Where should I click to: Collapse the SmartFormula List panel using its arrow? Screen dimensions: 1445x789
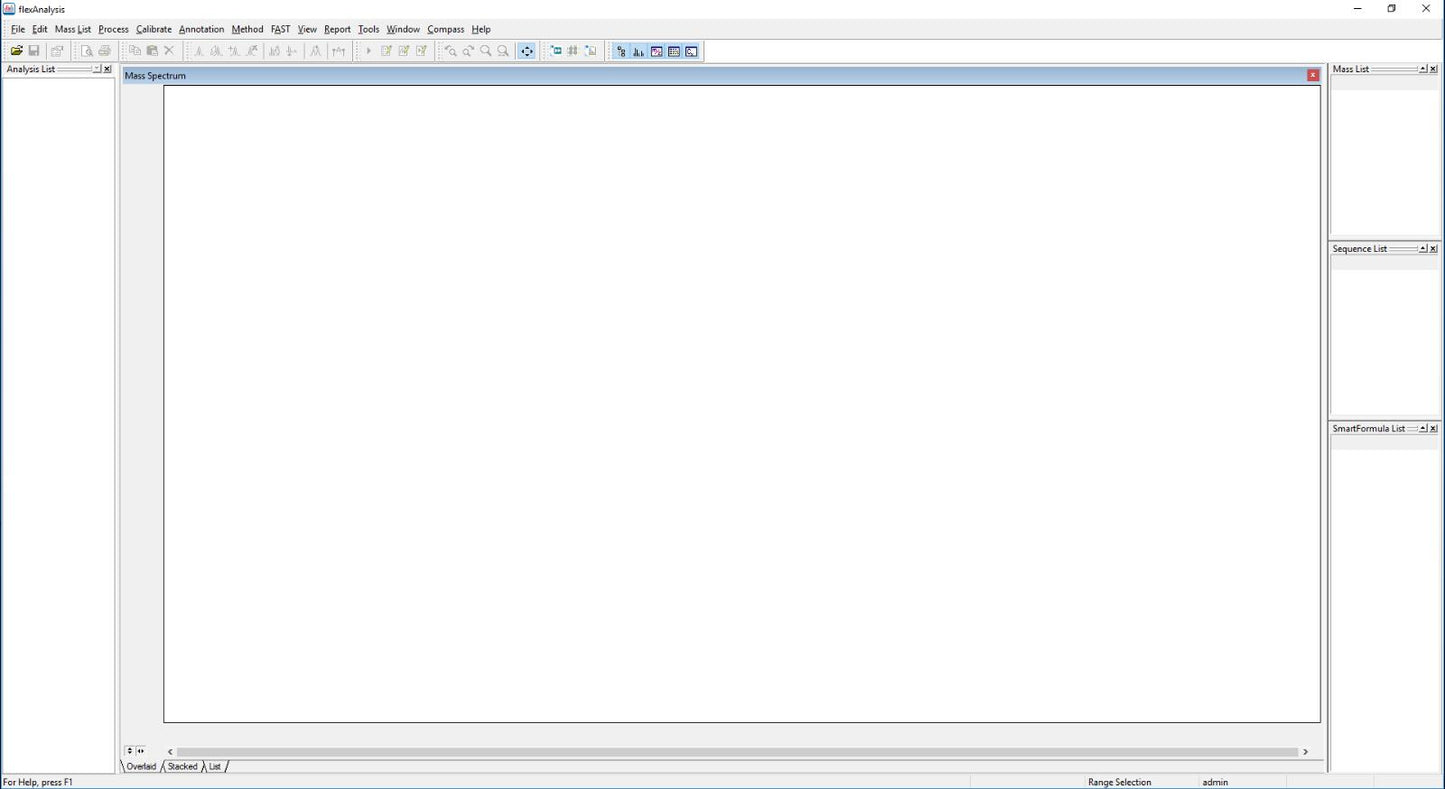[x=1422, y=429]
